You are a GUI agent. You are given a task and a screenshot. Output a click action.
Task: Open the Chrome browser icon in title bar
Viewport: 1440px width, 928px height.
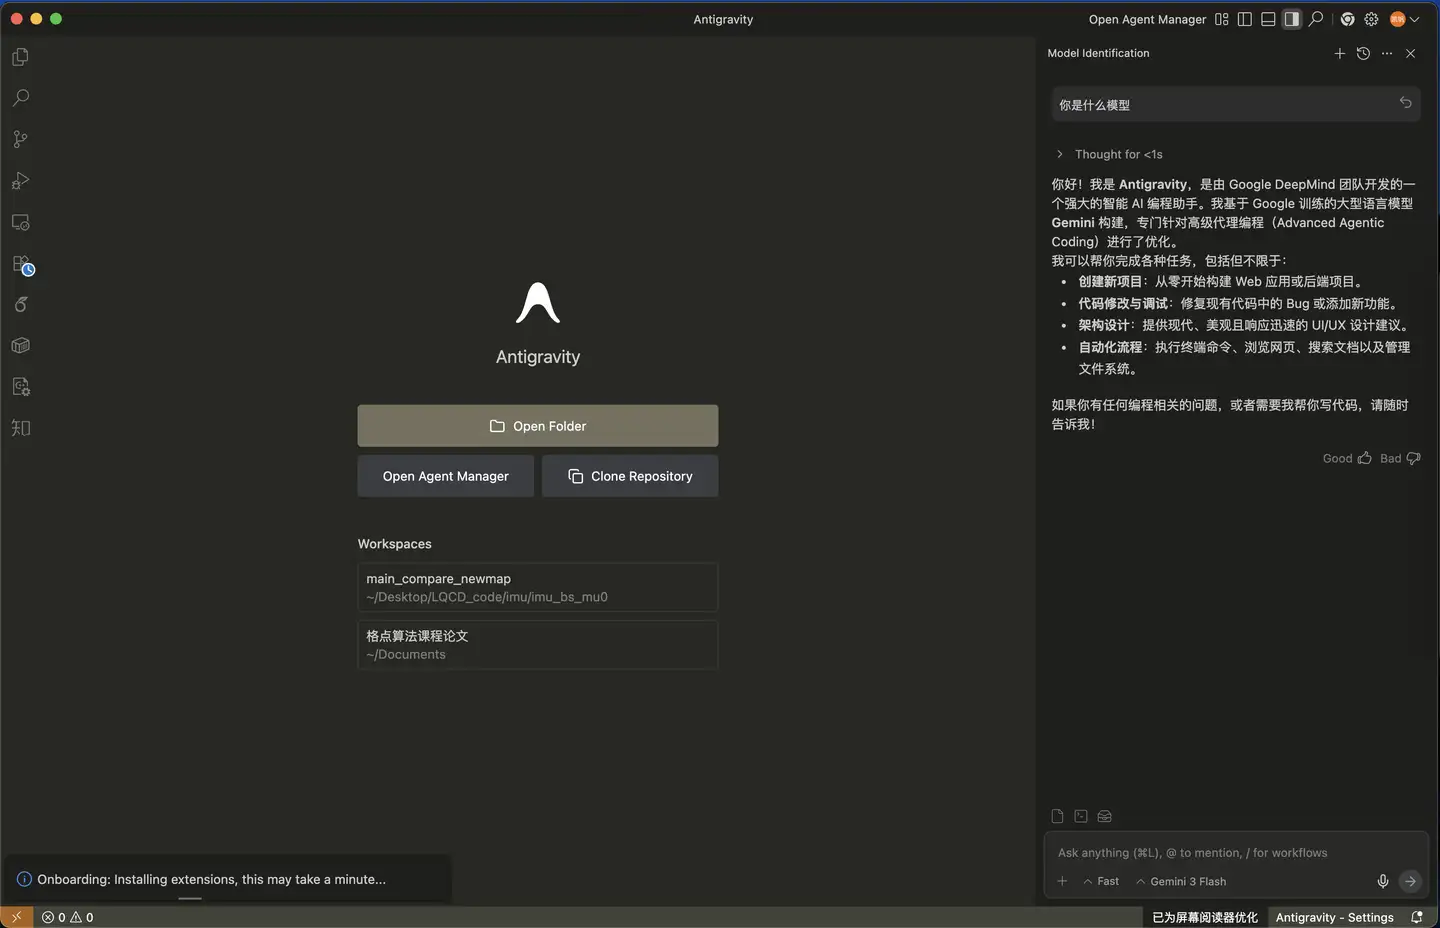click(1348, 19)
